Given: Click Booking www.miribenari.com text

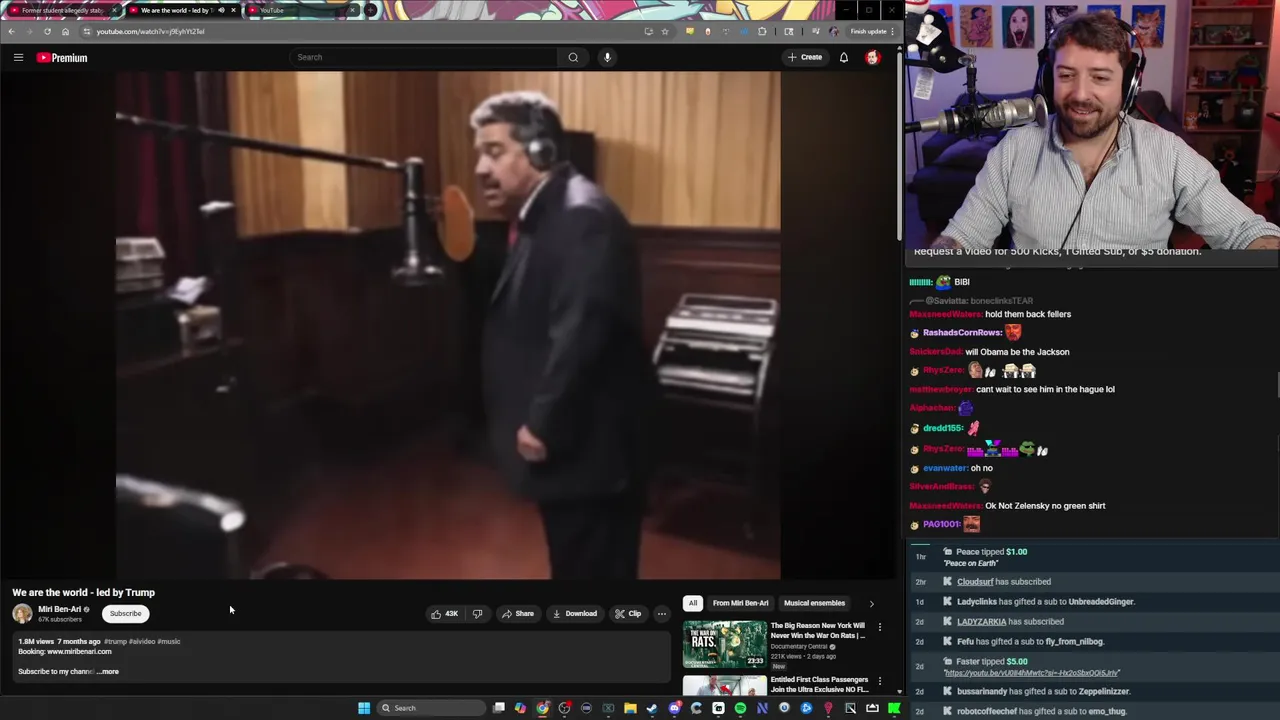Looking at the screenshot, I should [x=65, y=652].
